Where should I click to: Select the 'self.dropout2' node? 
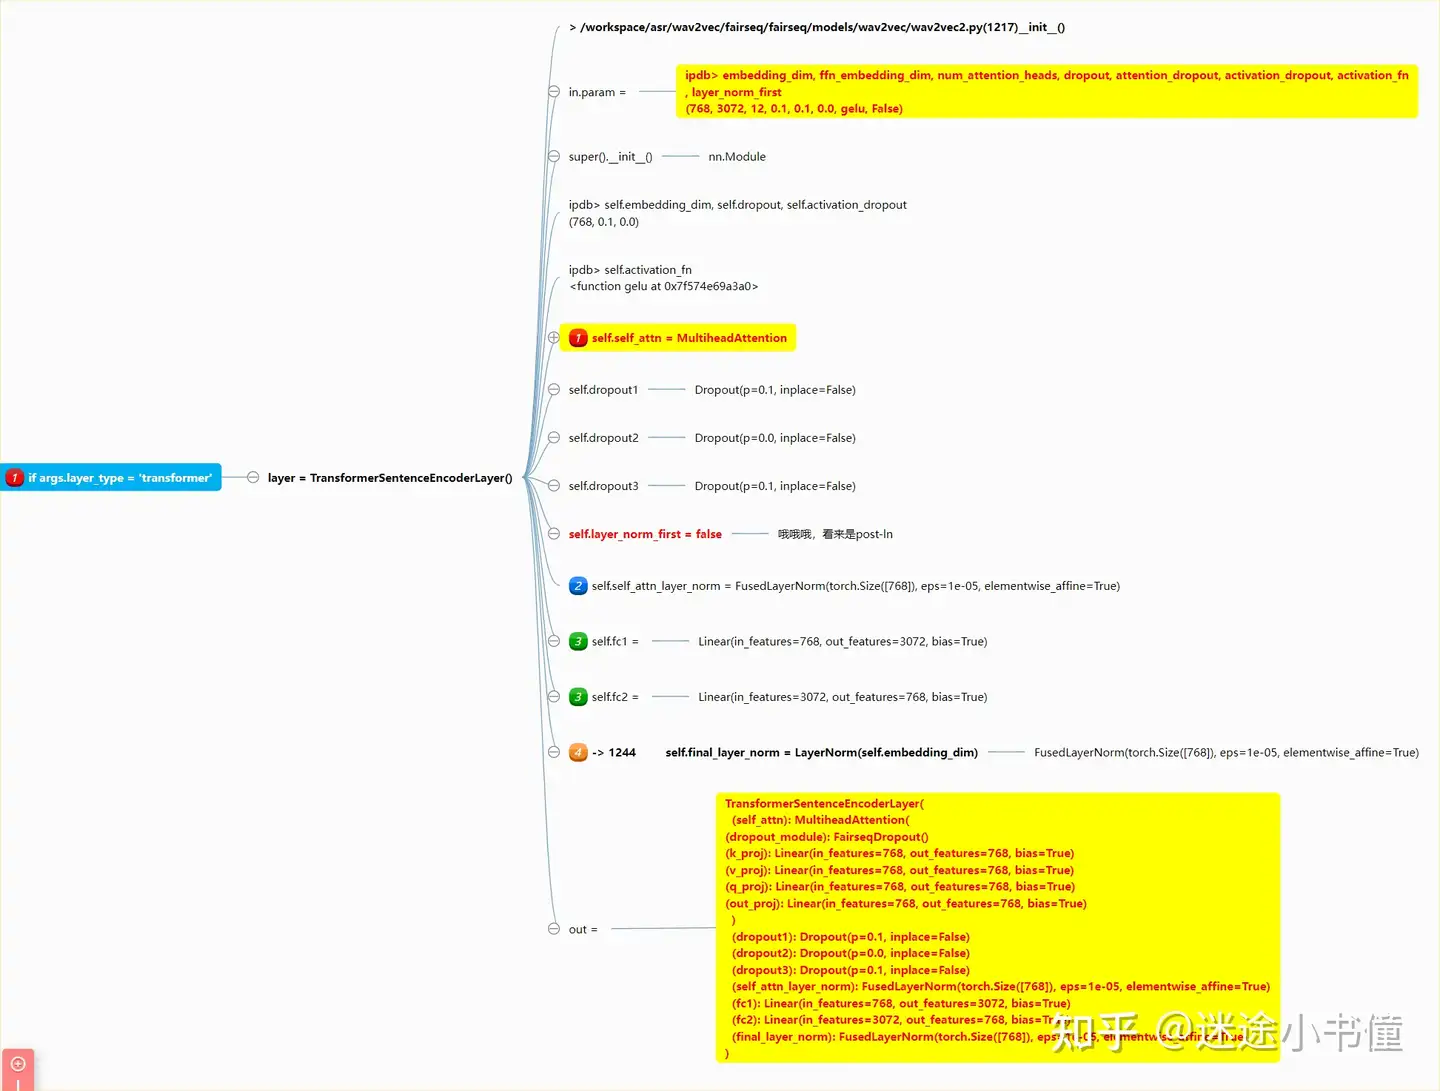(603, 438)
